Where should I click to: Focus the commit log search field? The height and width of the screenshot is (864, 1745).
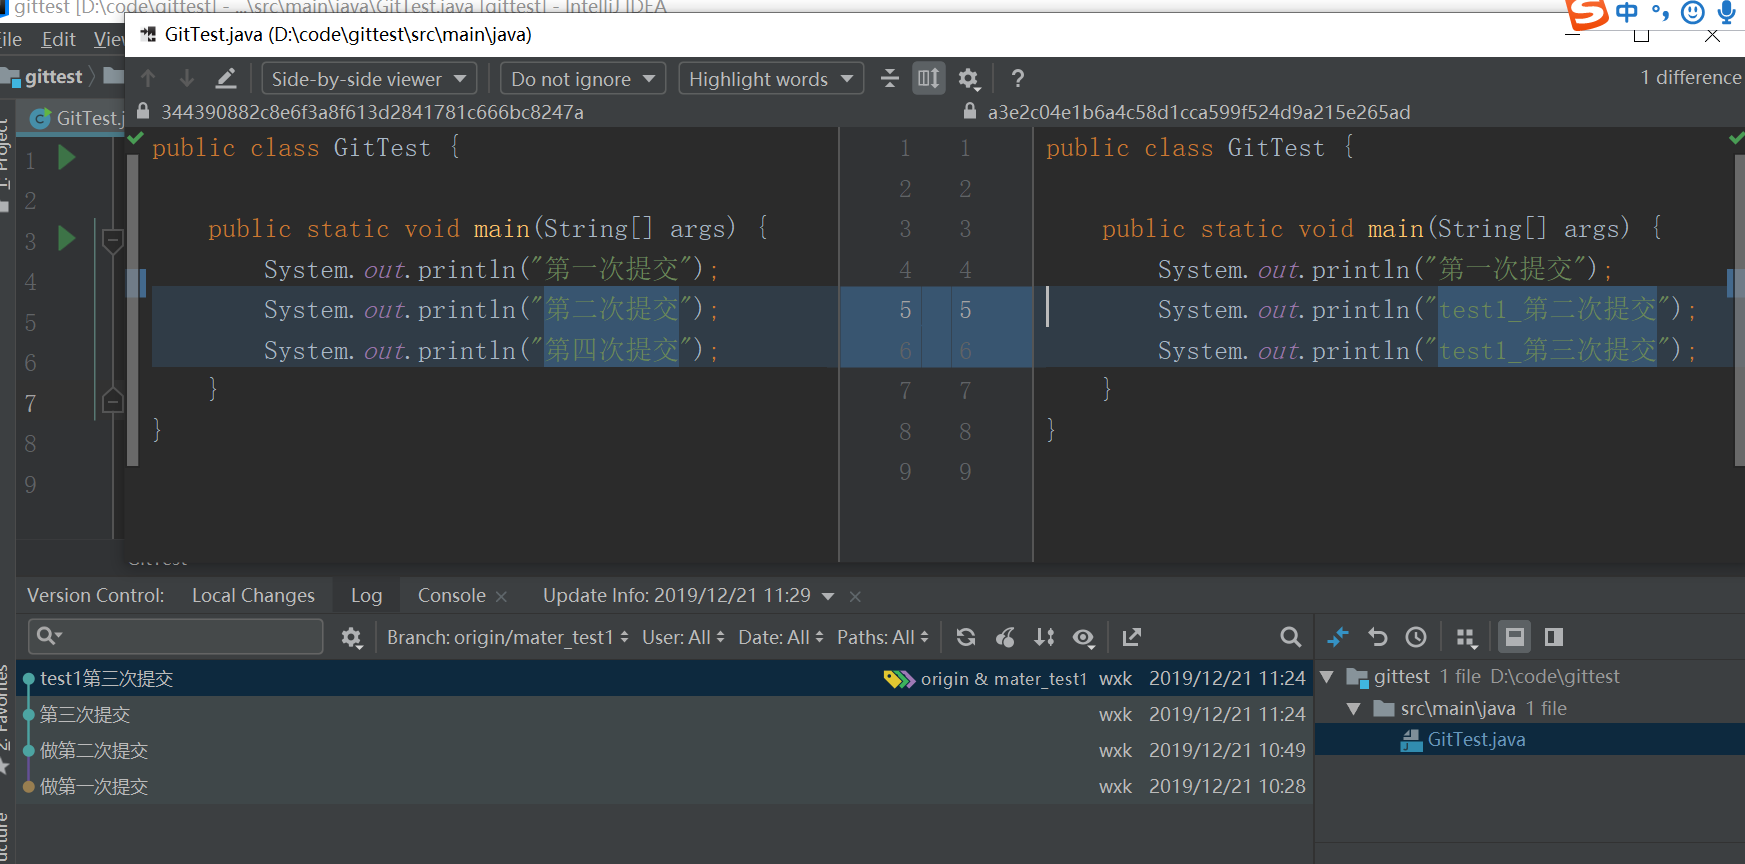coord(176,636)
